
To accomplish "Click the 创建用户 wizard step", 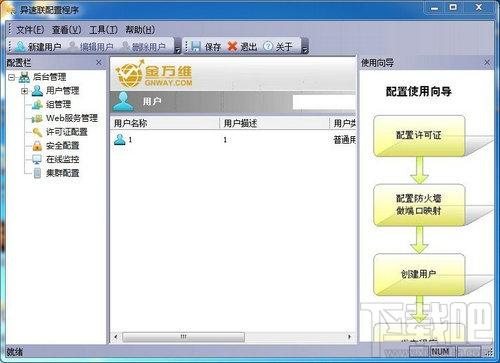I will [x=419, y=275].
